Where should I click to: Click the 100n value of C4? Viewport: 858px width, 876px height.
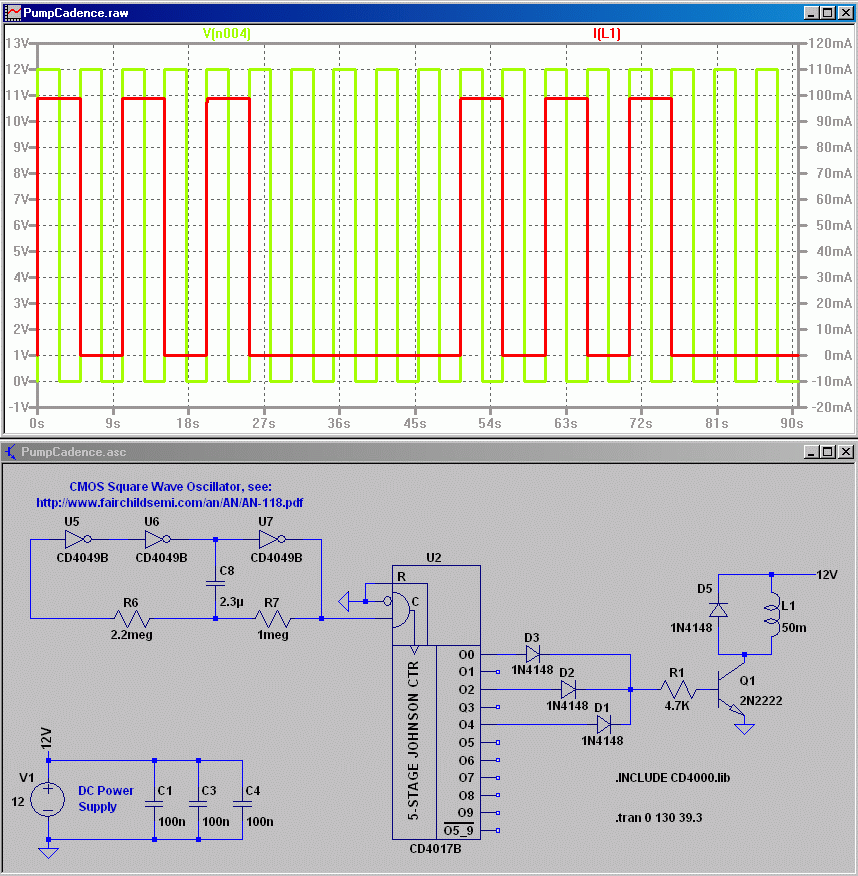260,821
